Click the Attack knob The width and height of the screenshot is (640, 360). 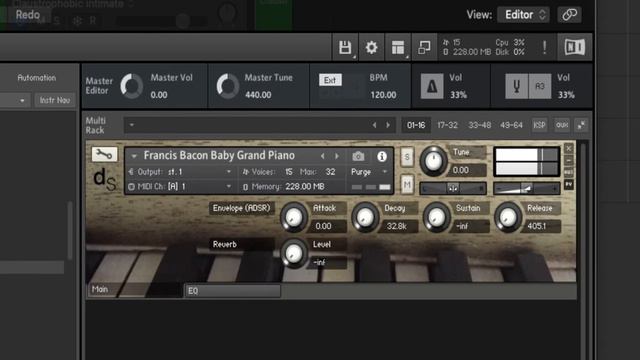[x=293, y=218]
